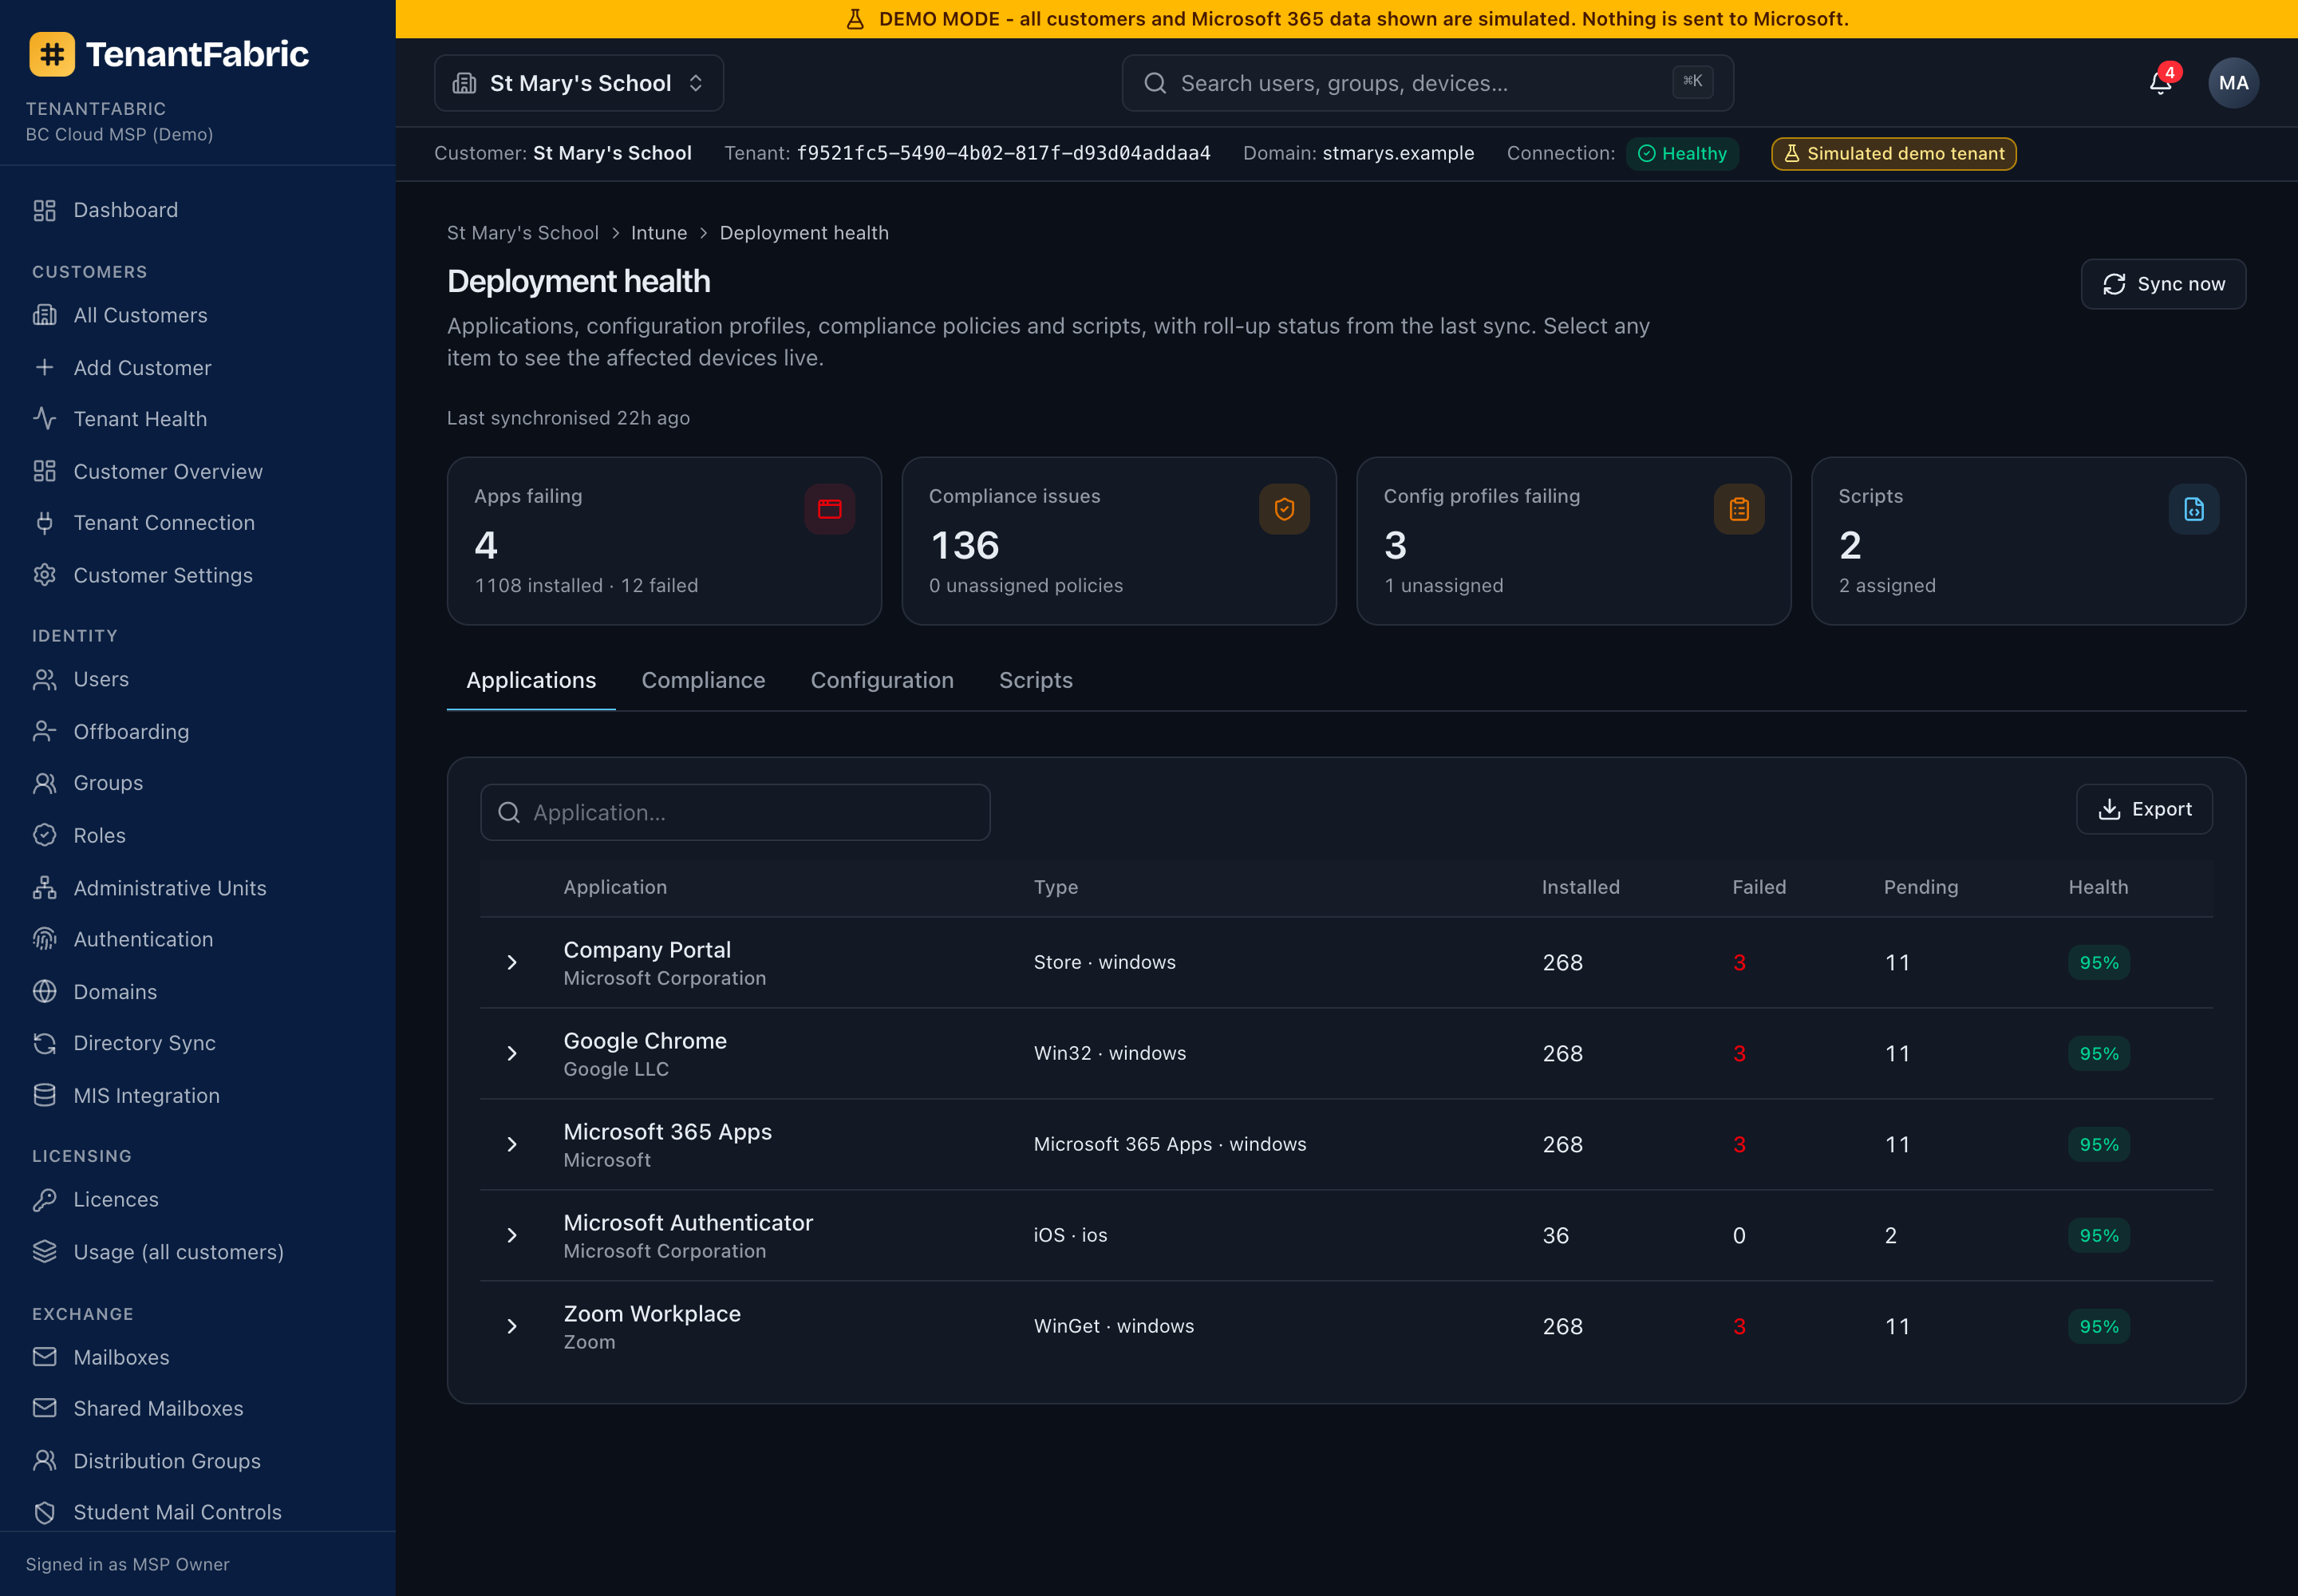The height and width of the screenshot is (1596, 2298).
Task: Click the Intune breadcrumb link
Action: [659, 233]
